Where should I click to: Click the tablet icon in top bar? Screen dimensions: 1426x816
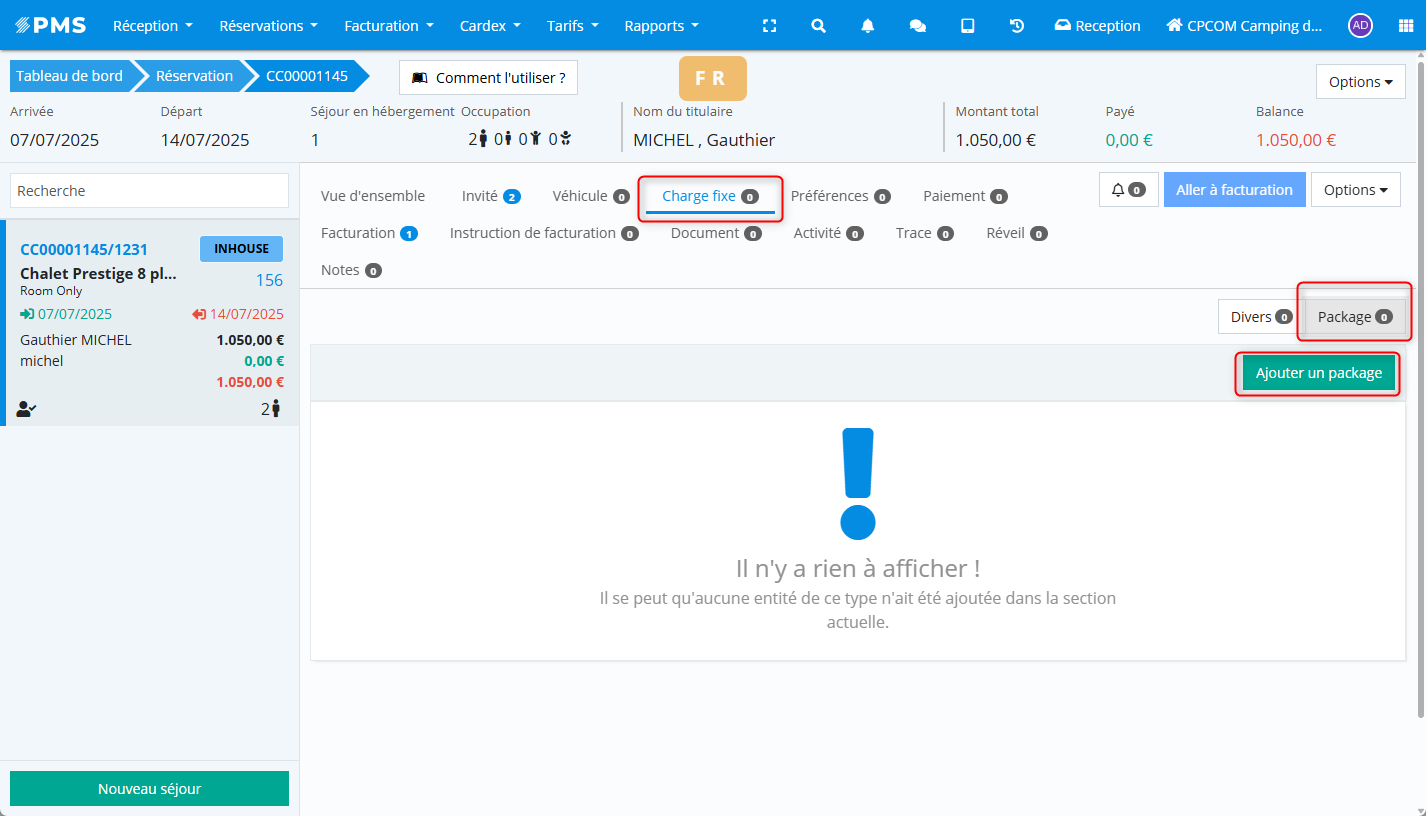(967, 26)
